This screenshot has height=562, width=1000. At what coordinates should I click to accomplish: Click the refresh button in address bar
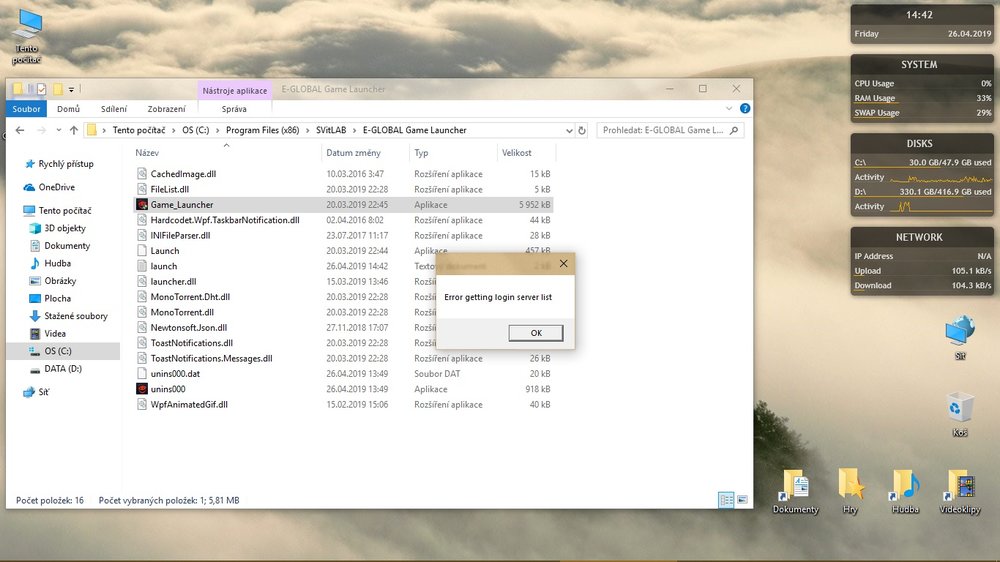(582, 130)
